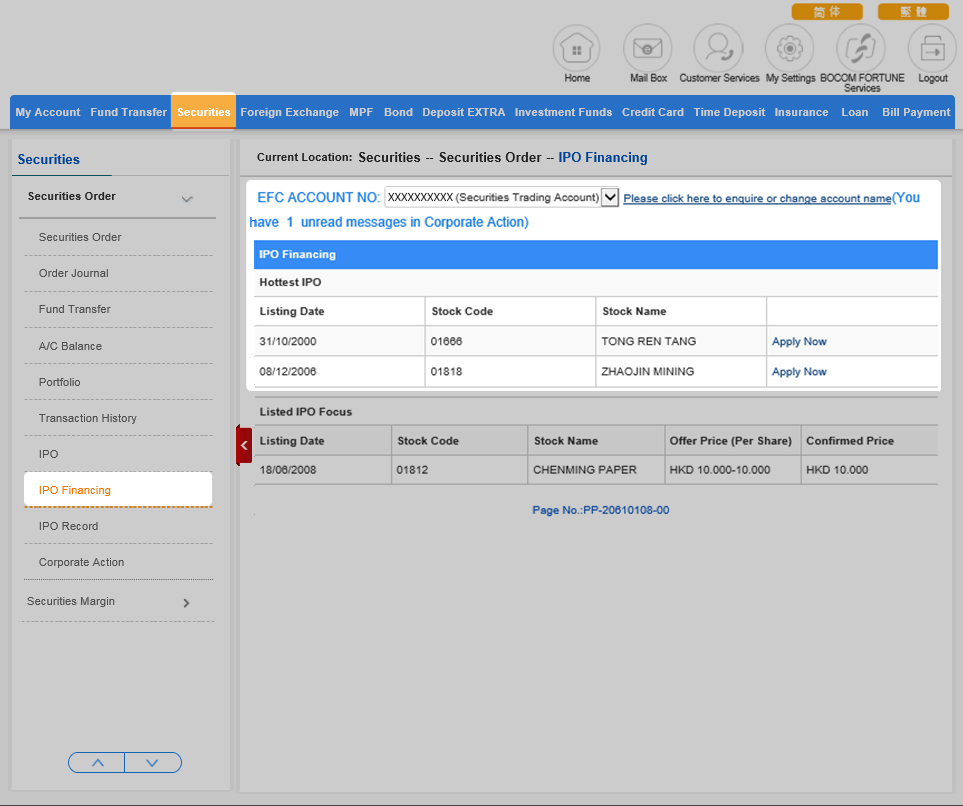The height and width of the screenshot is (806, 963).
Task: Open Customer Services icon
Action: [x=718, y=48]
